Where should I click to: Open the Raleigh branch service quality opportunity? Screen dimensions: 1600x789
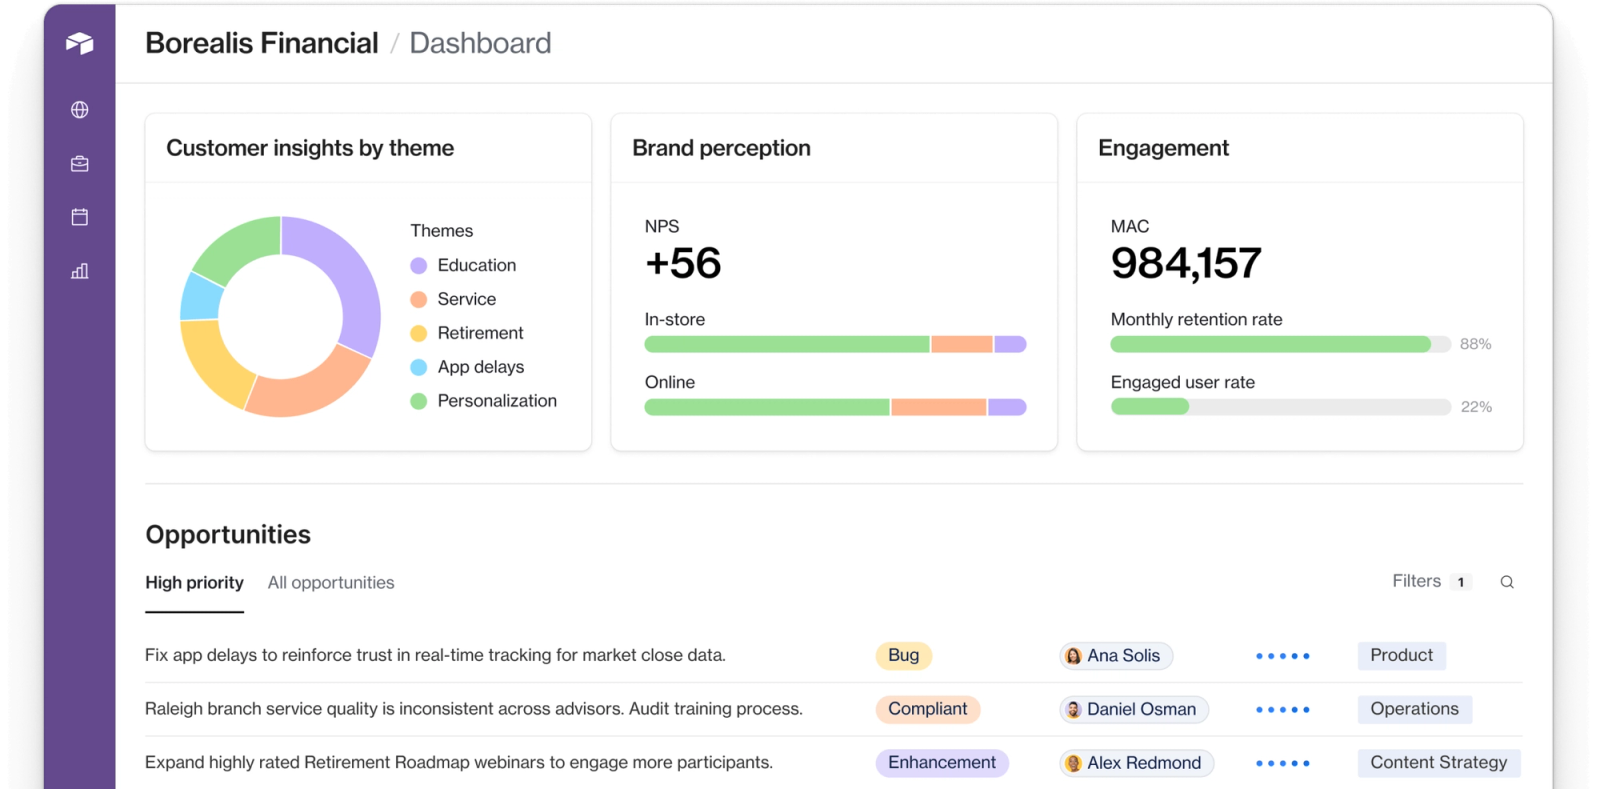click(474, 709)
